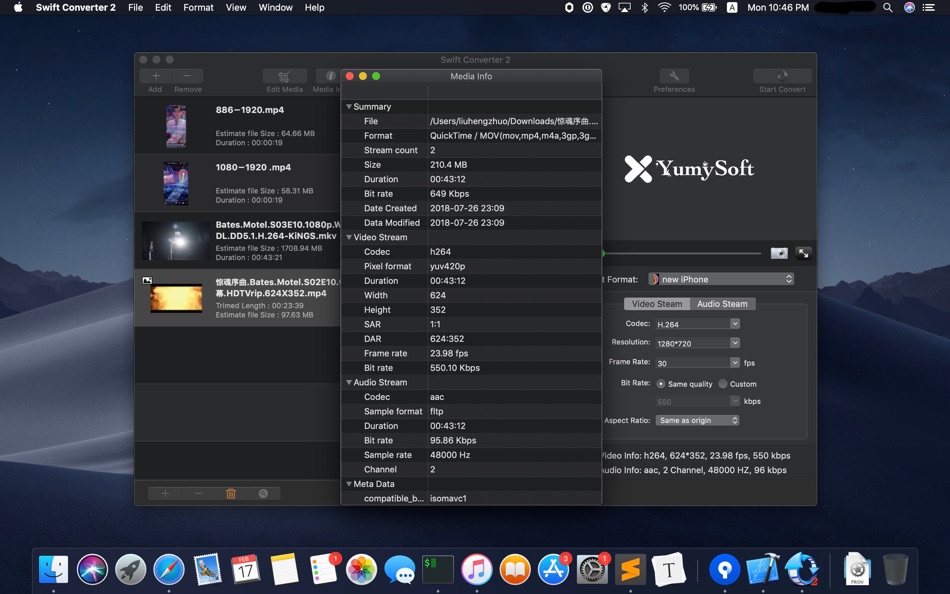Open the Format menu in menu bar
The image size is (950, 594).
coord(198,7)
